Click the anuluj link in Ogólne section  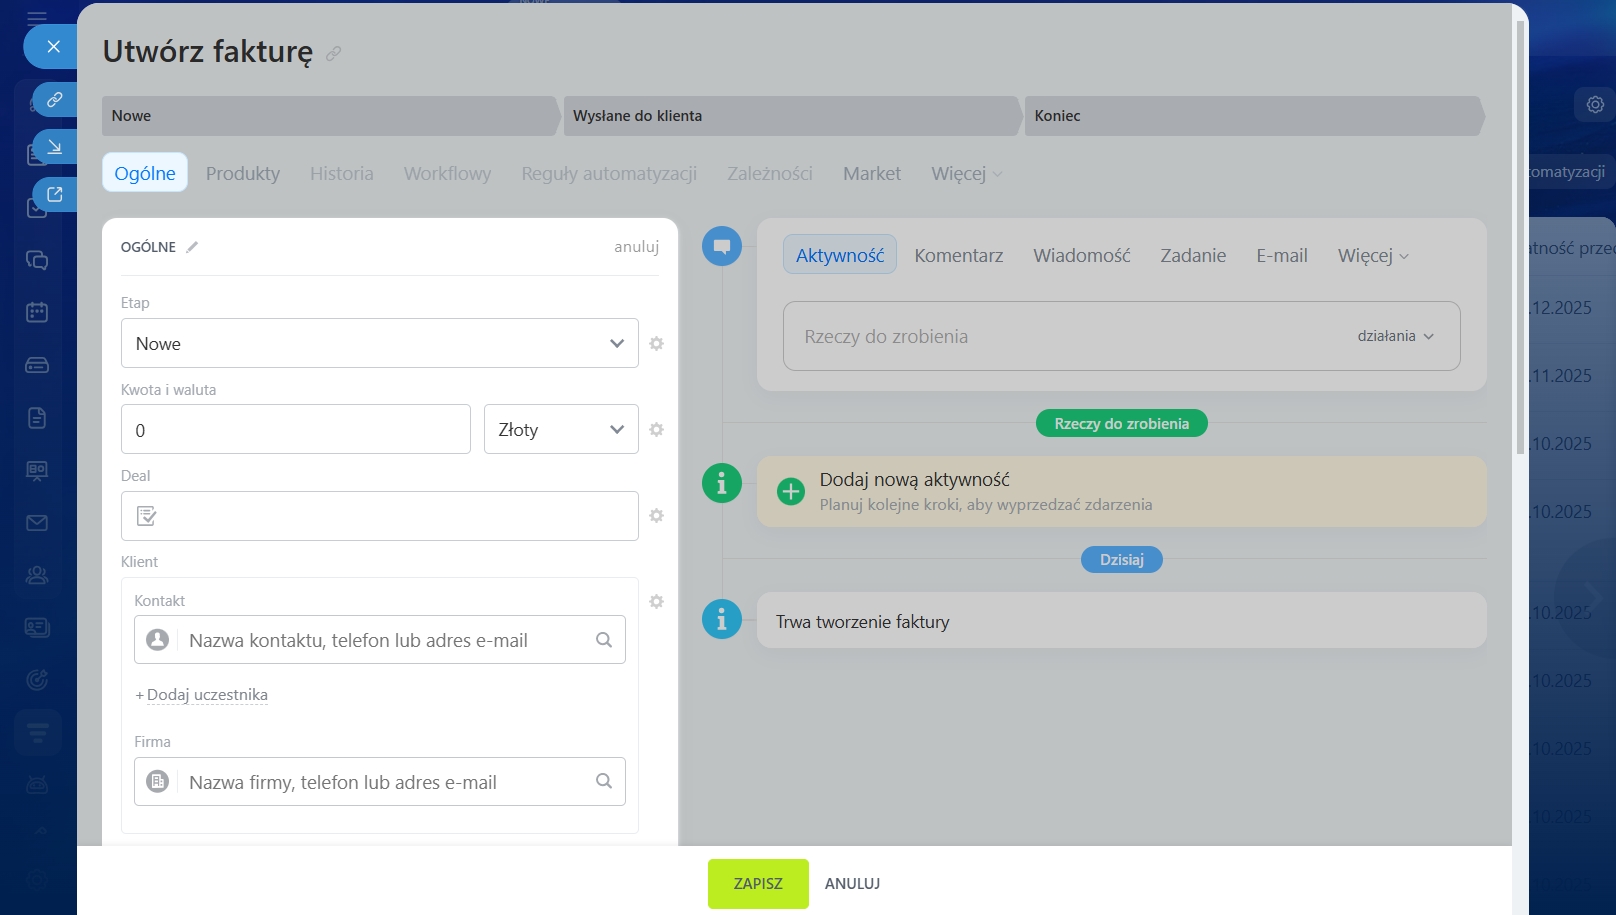pos(636,247)
